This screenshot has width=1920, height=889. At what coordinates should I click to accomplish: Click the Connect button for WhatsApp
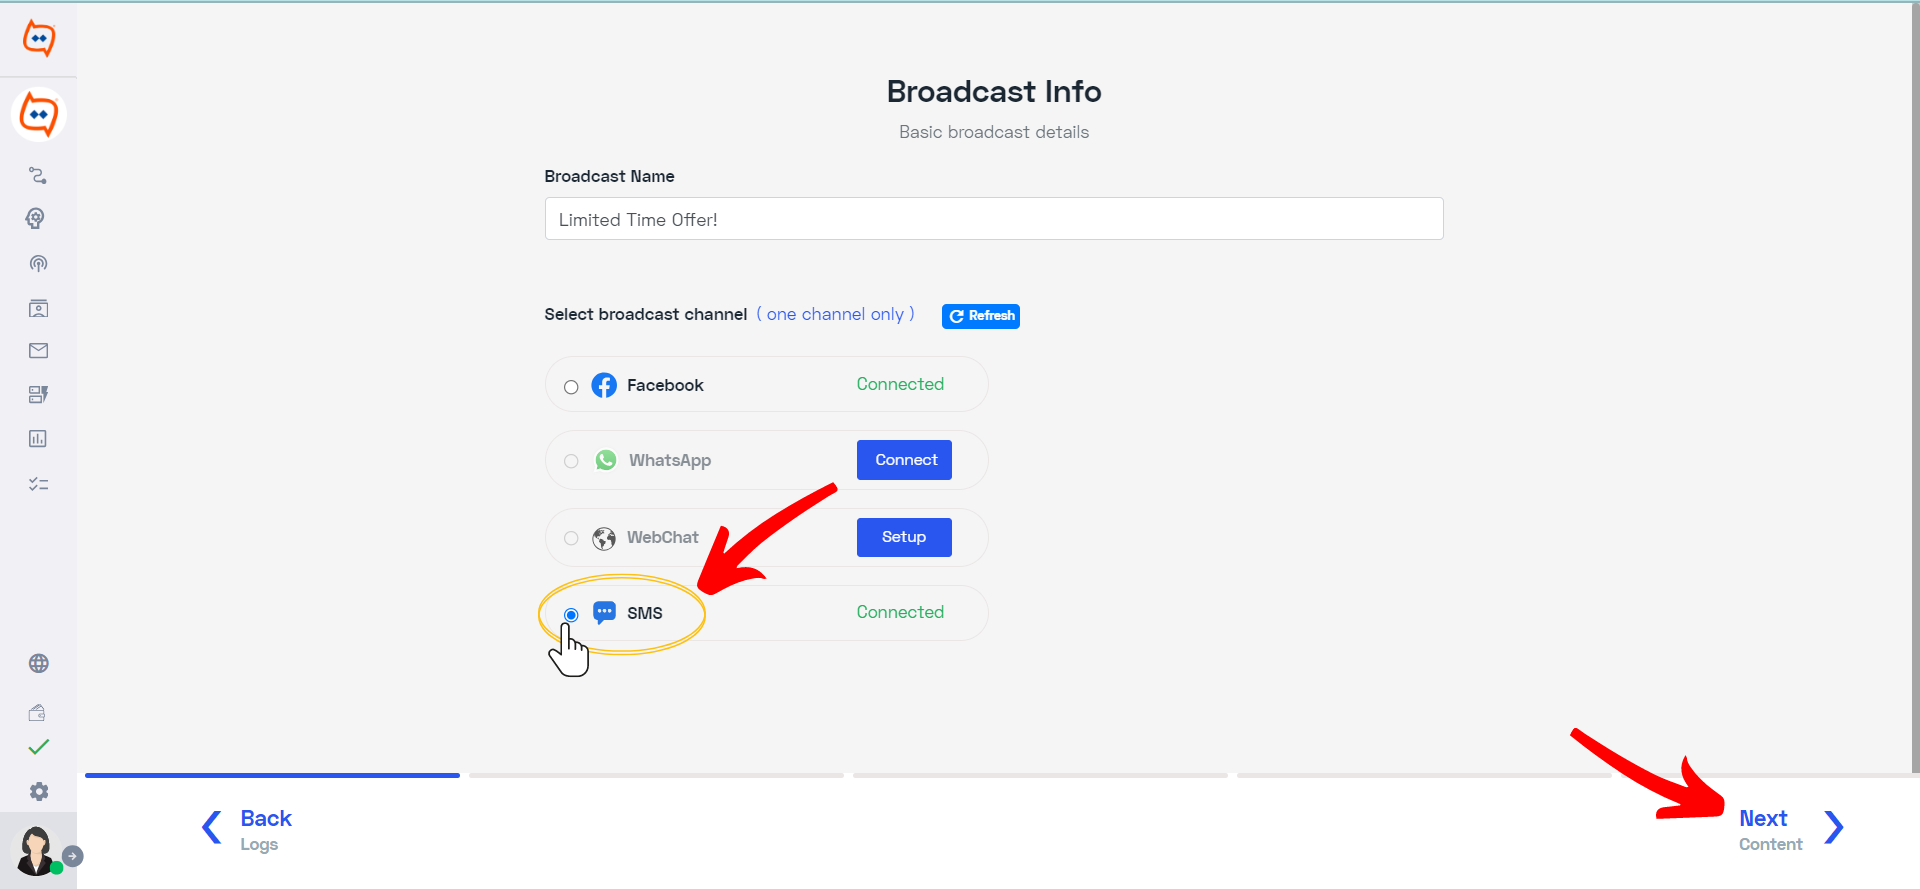pos(904,460)
